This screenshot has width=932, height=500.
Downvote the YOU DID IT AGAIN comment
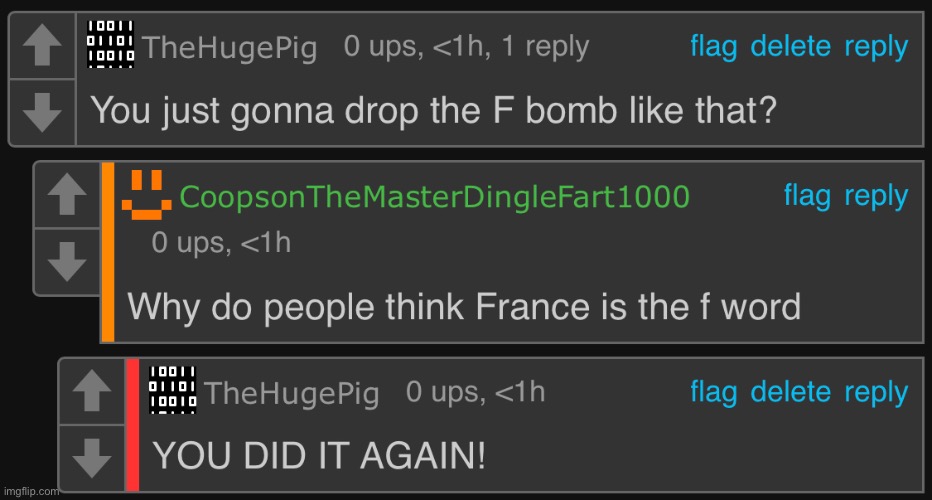[92, 458]
